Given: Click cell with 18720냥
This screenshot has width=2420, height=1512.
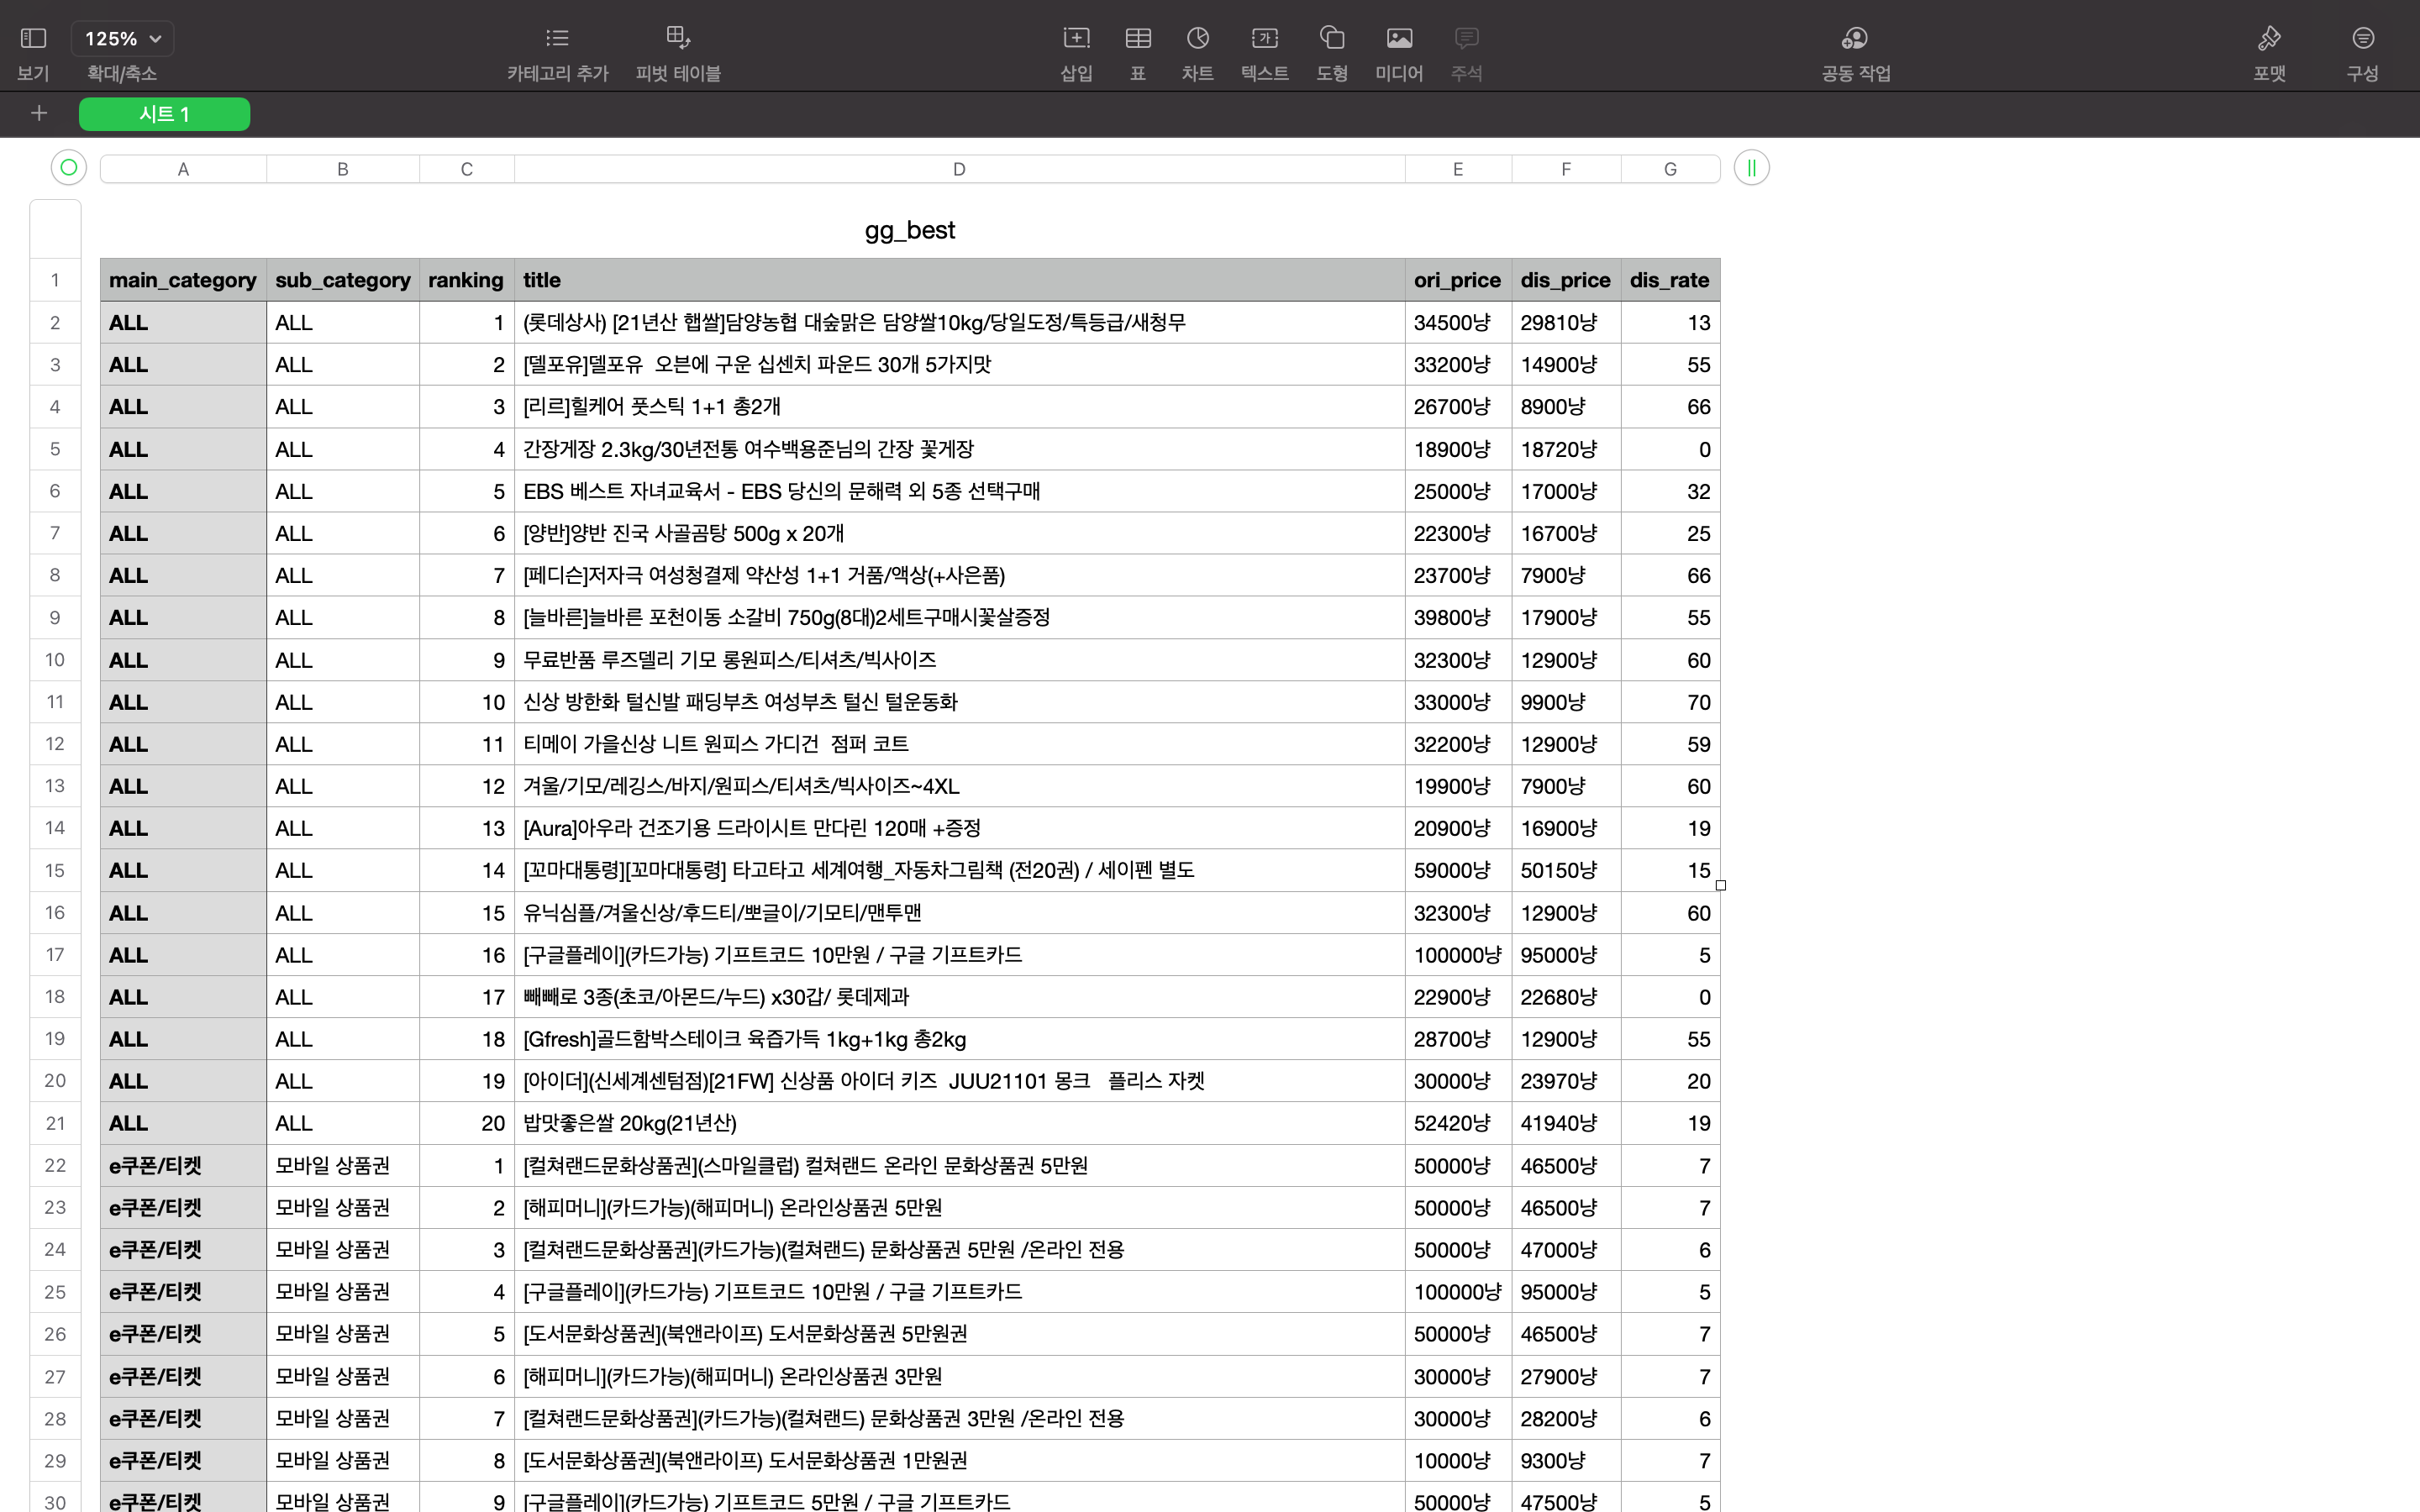Looking at the screenshot, I should coord(1566,449).
